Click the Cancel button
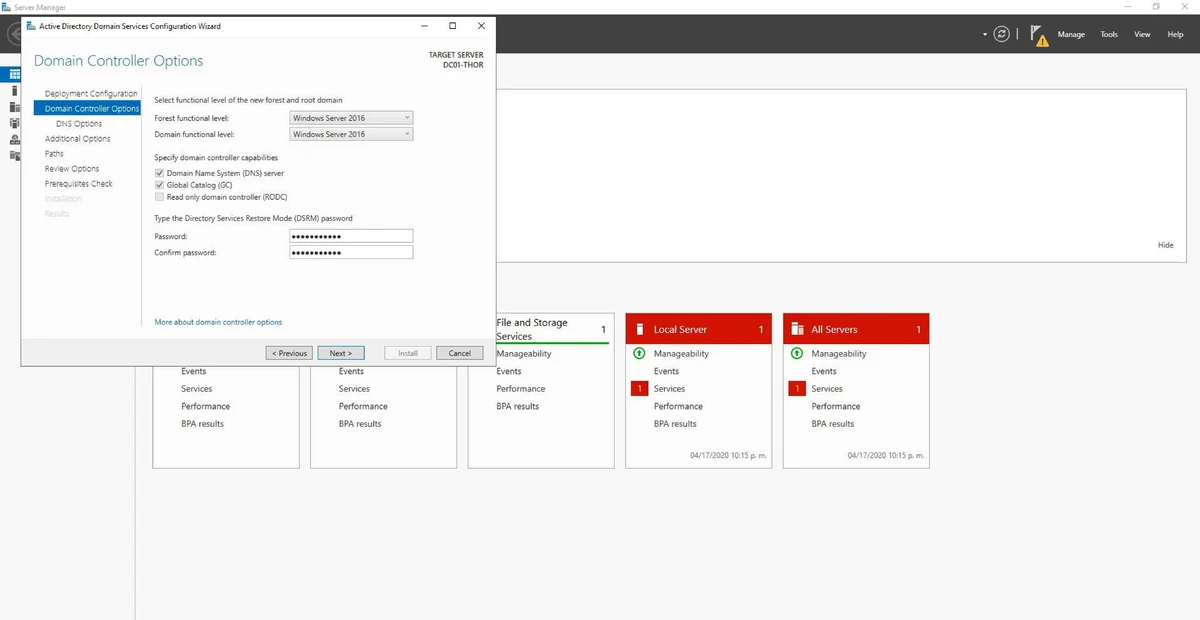This screenshot has height=620, width=1200. click(x=459, y=353)
